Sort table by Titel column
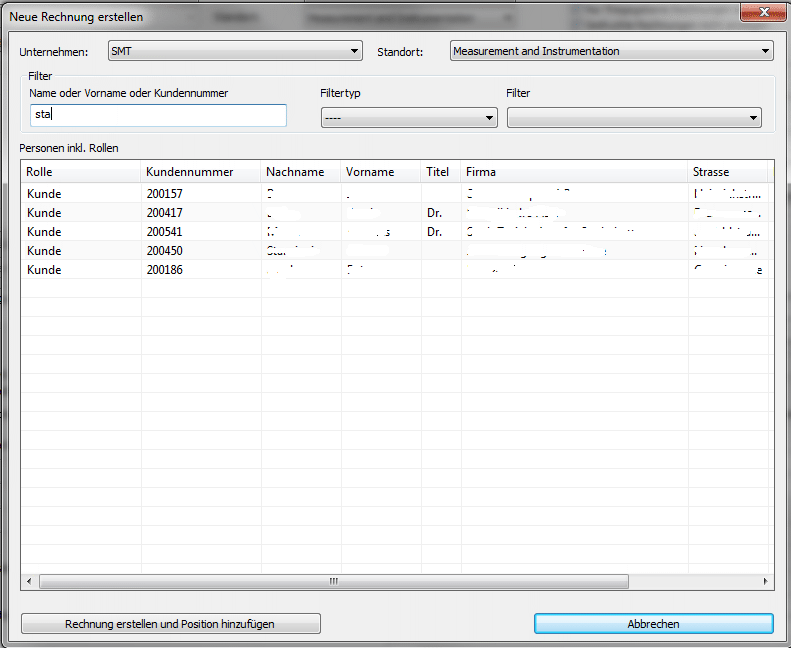Viewport: 791px width, 648px height. [x=440, y=172]
